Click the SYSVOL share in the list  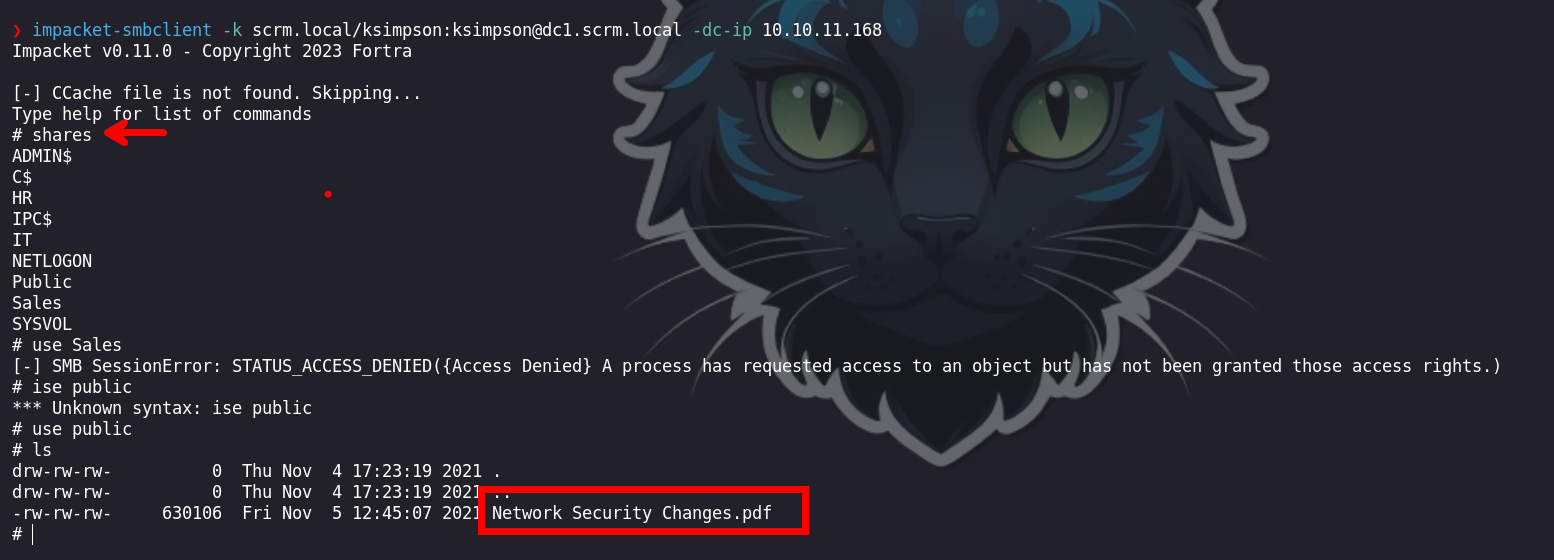pyautogui.click(x=42, y=324)
